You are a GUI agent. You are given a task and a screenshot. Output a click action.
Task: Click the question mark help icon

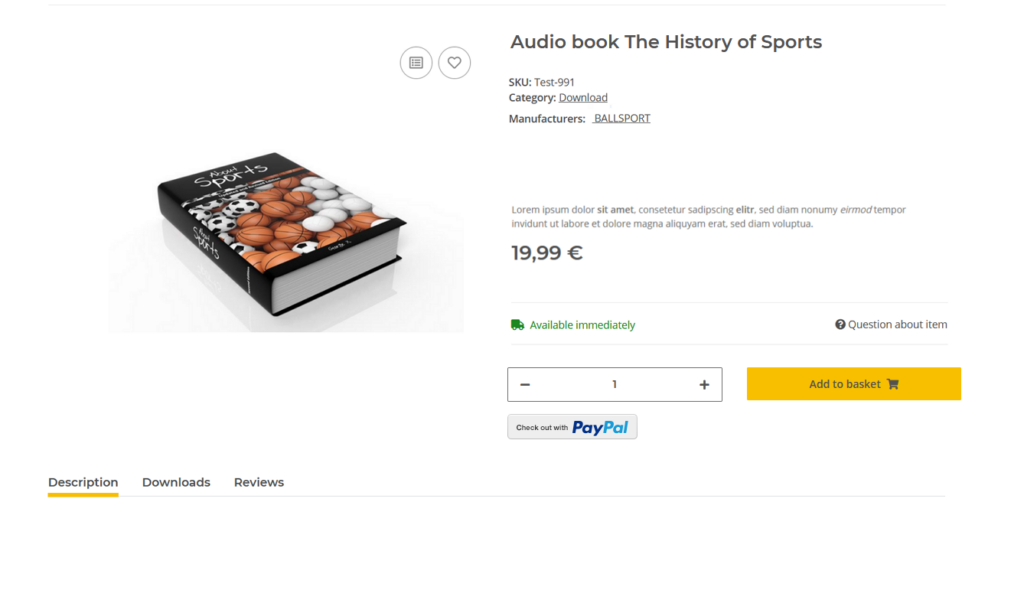pos(840,325)
